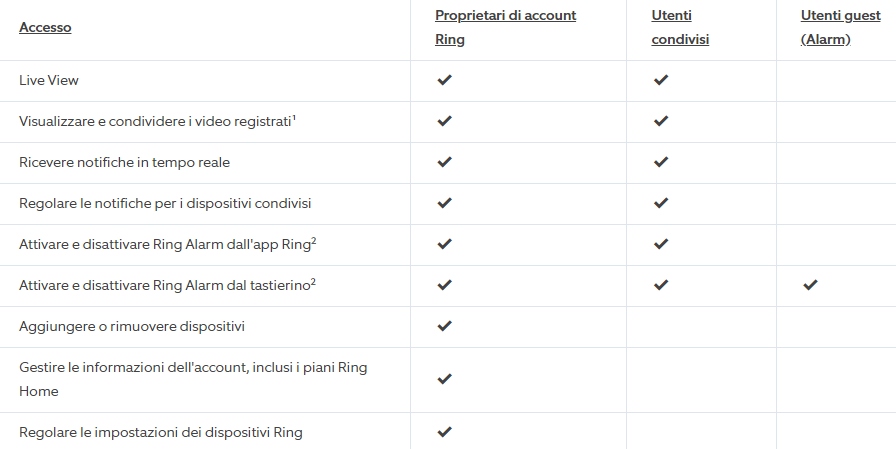
Task: Click footnote 1 after video registrati
Action: coord(294,118)
